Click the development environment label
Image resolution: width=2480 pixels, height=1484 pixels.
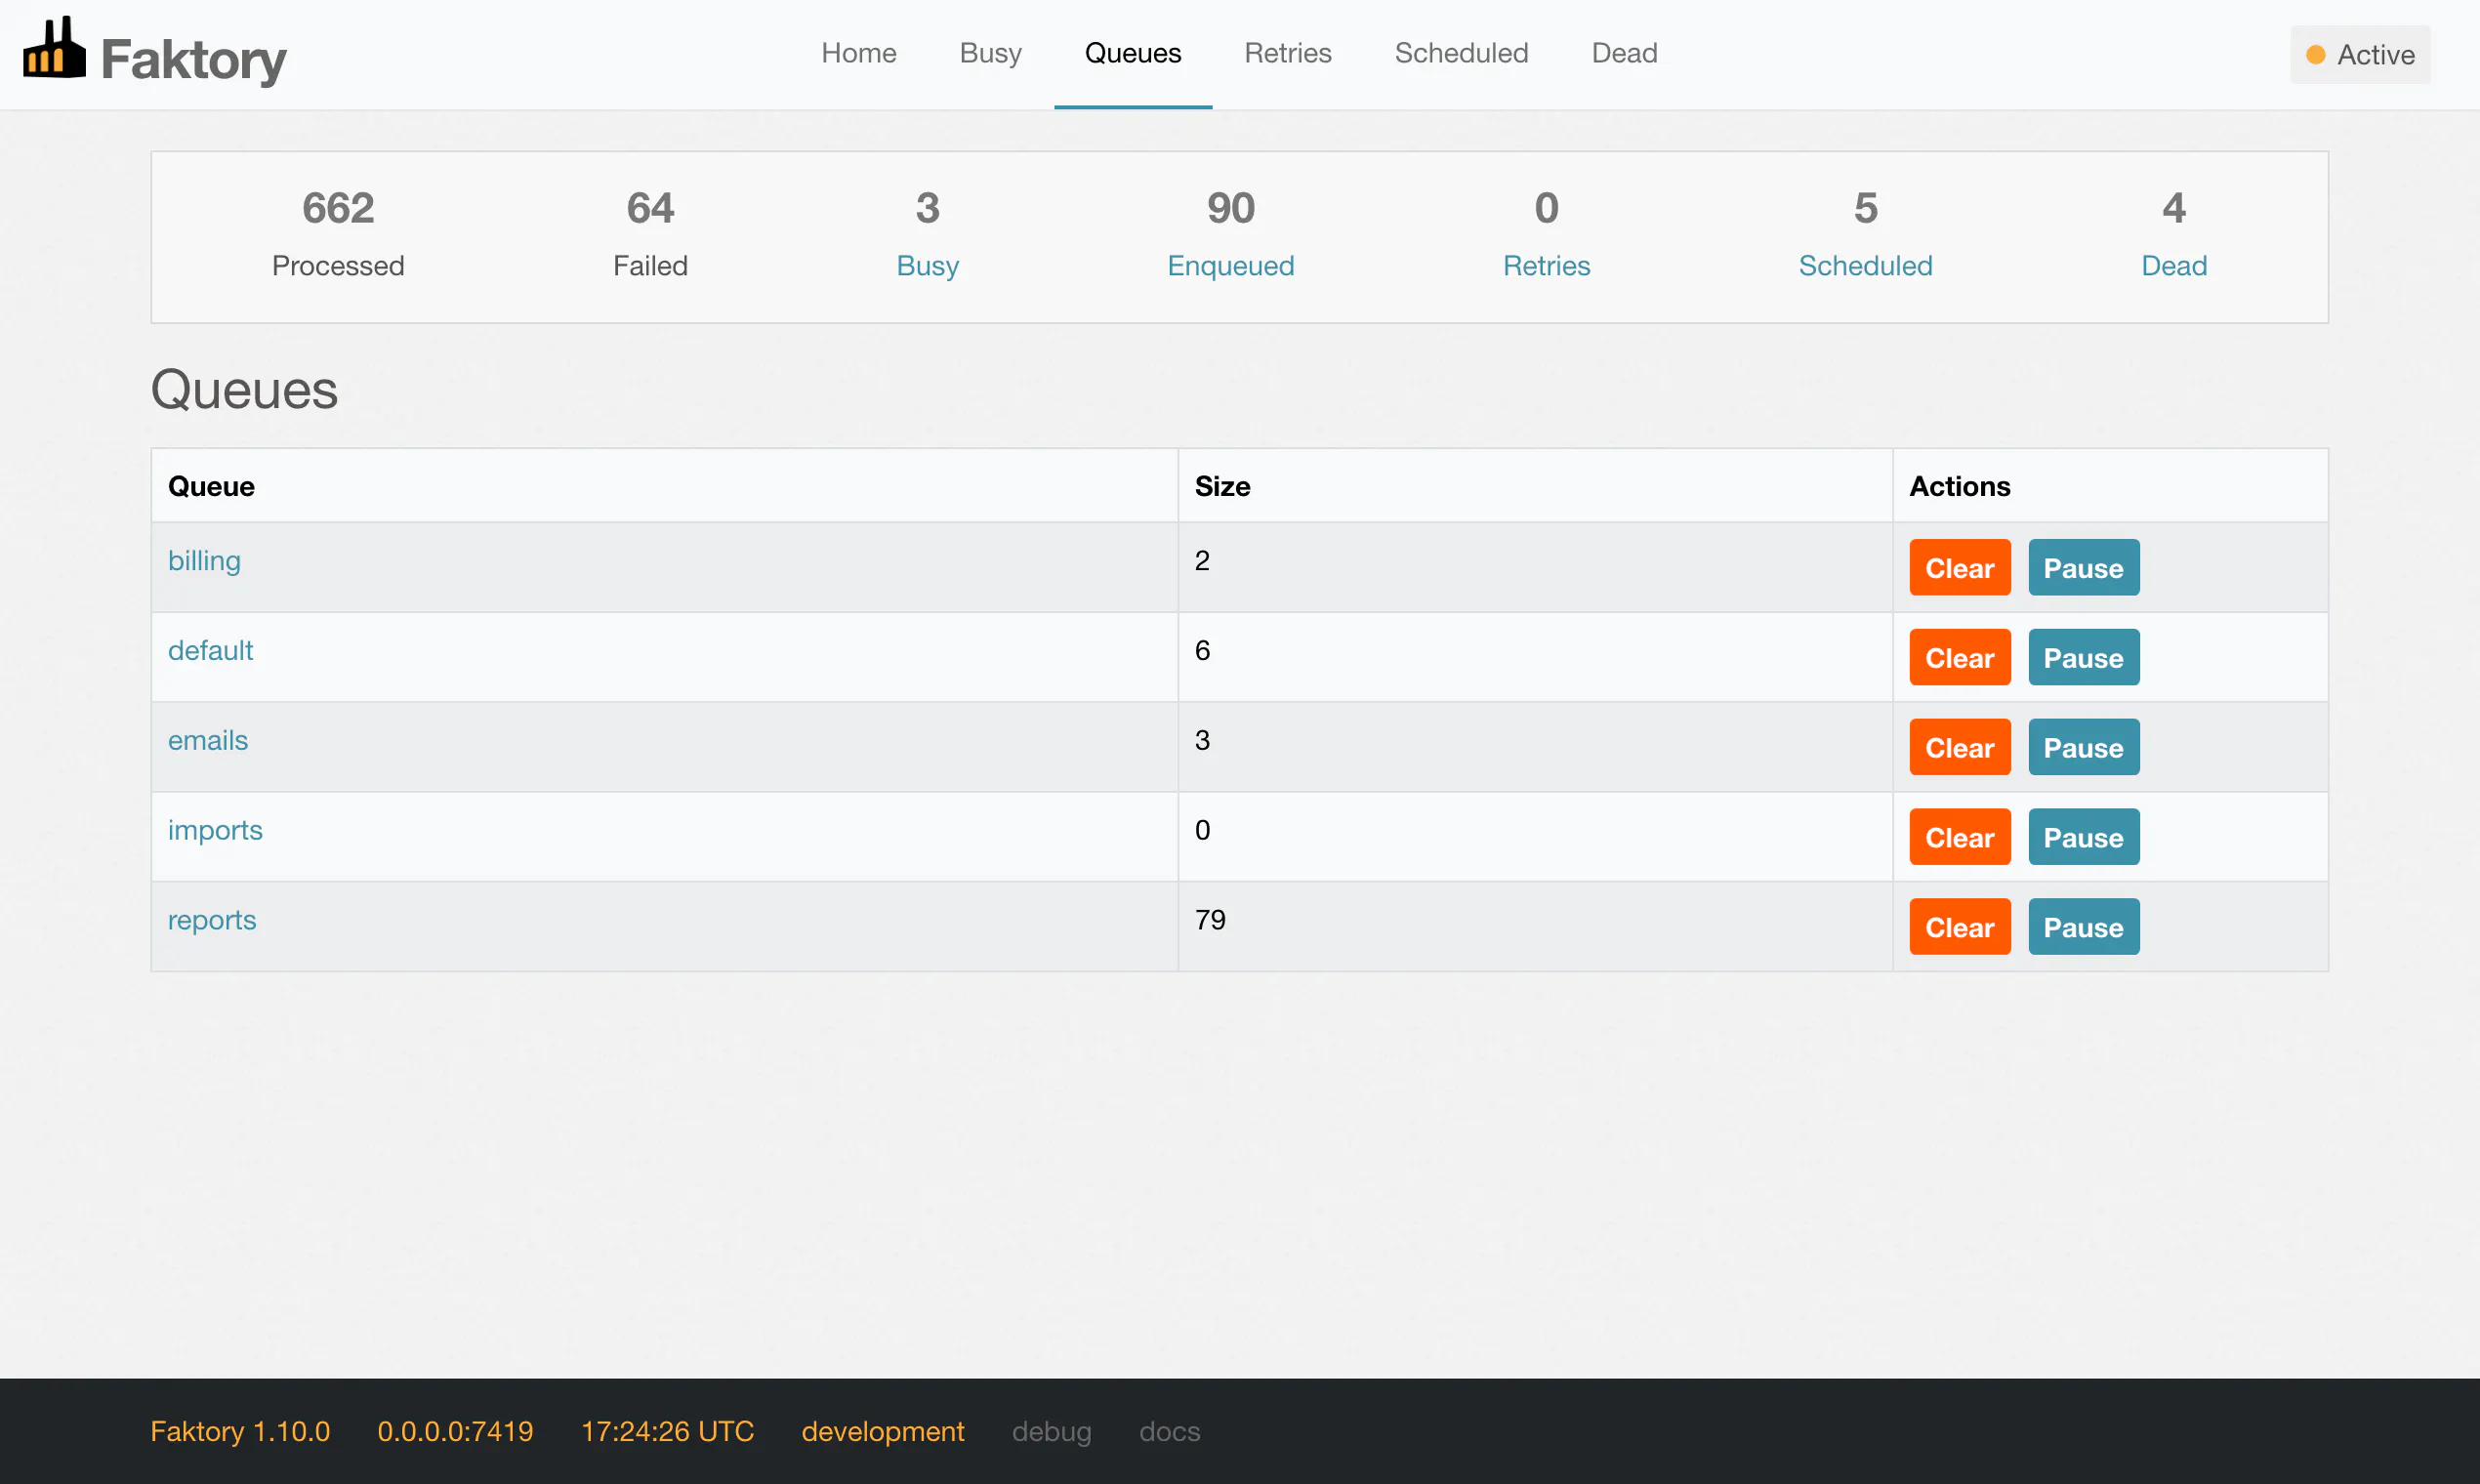click(882, 1432)
